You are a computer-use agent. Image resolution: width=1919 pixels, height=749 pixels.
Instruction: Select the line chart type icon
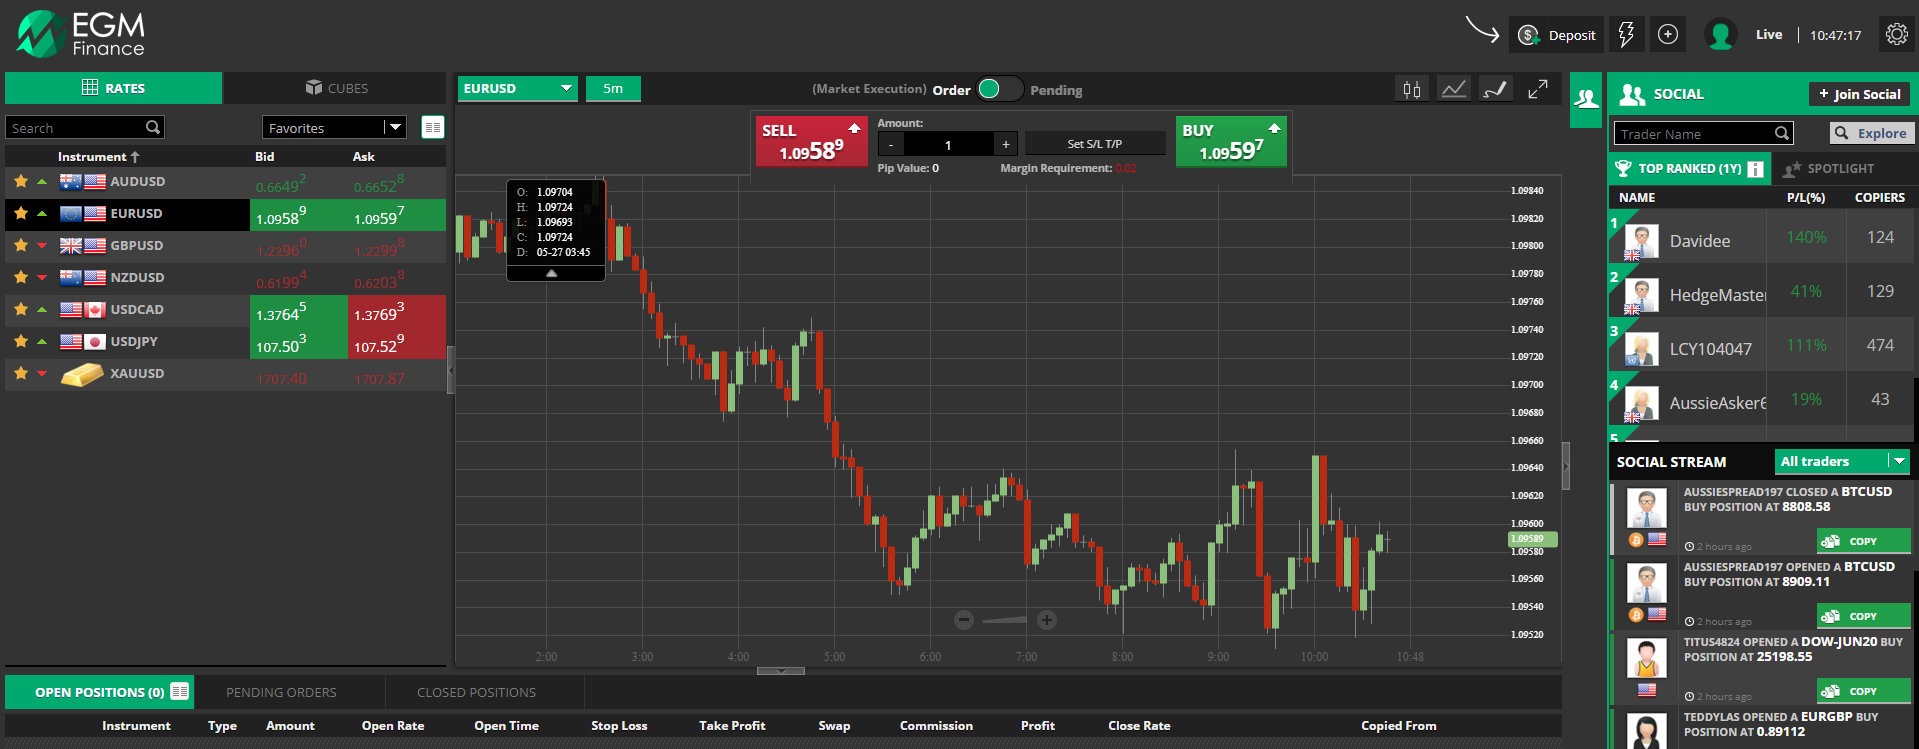click(x=1454, y=90)
